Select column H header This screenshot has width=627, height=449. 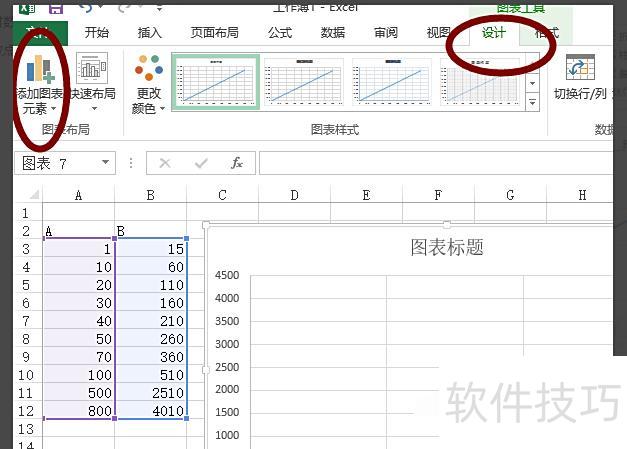point(580,195)
